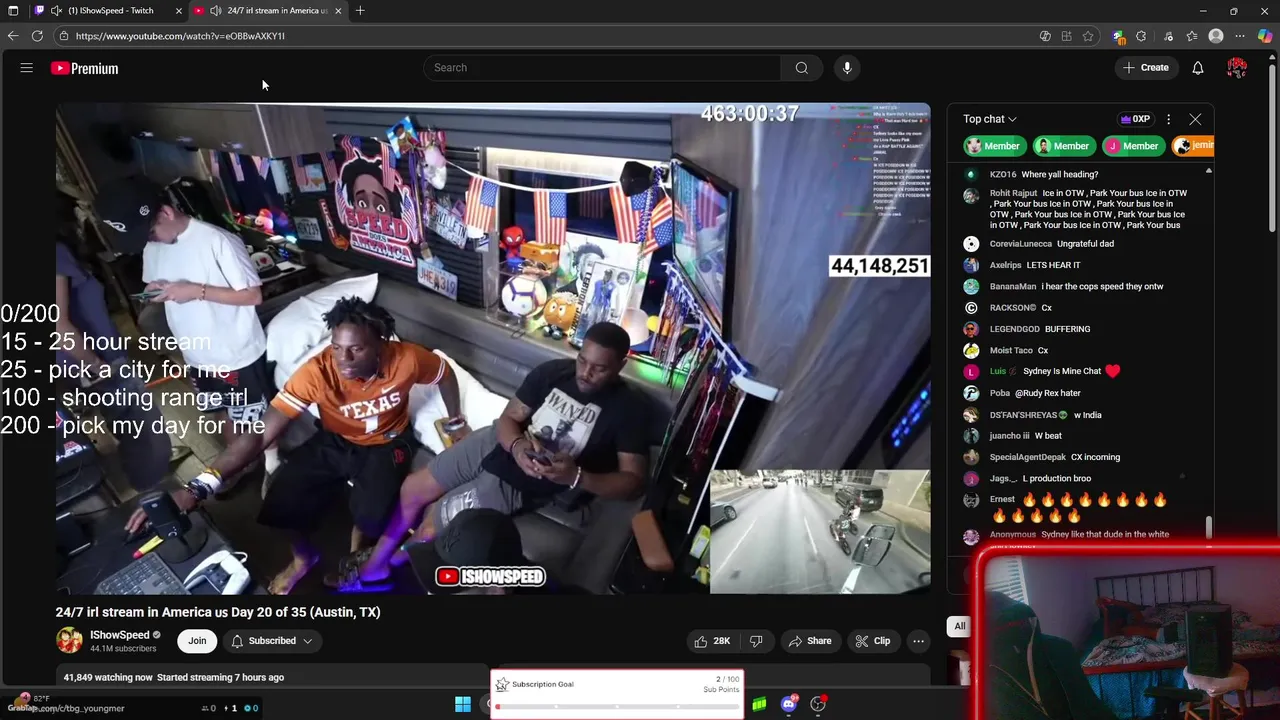Open browser profile avatar
Screen dimensions: 1280x720
(1216, 36)
